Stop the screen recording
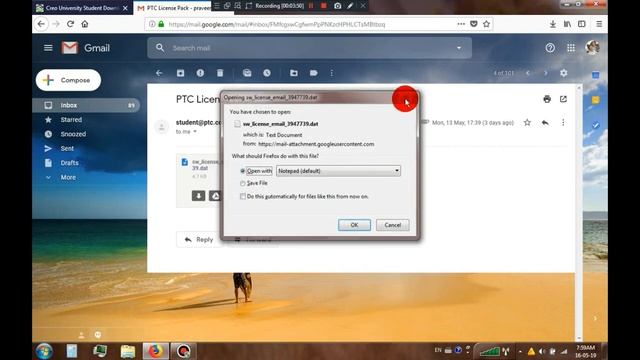 click(x=324, y=6)
